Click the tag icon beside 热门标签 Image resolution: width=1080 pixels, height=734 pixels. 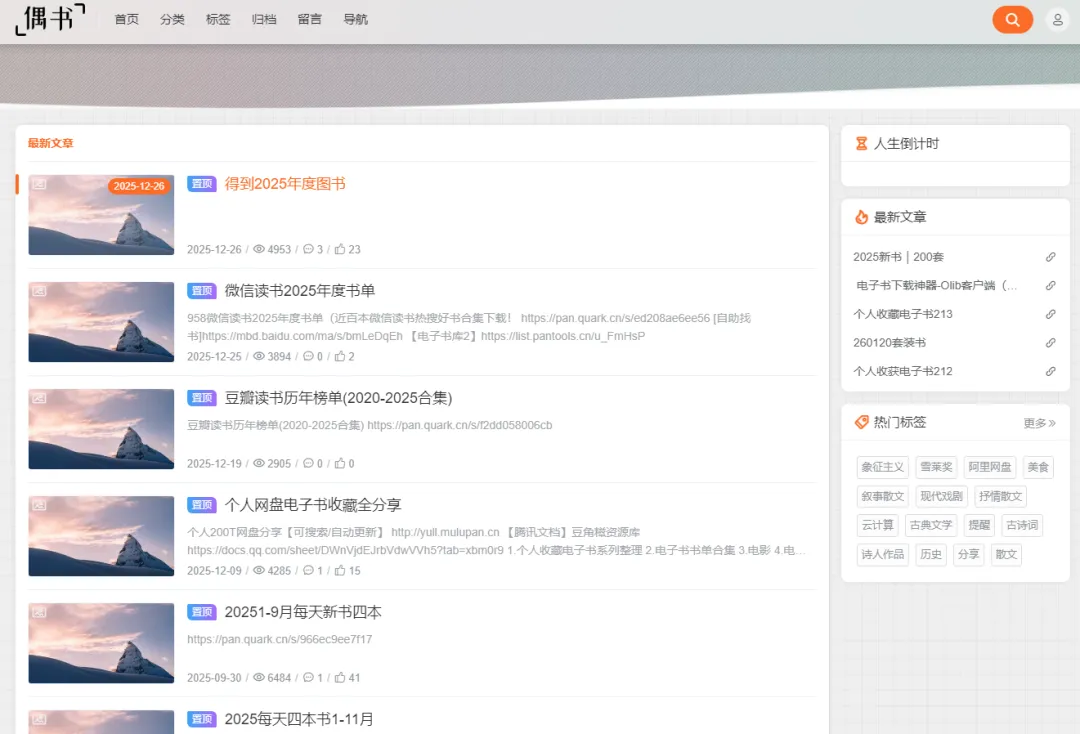[861, 422]
